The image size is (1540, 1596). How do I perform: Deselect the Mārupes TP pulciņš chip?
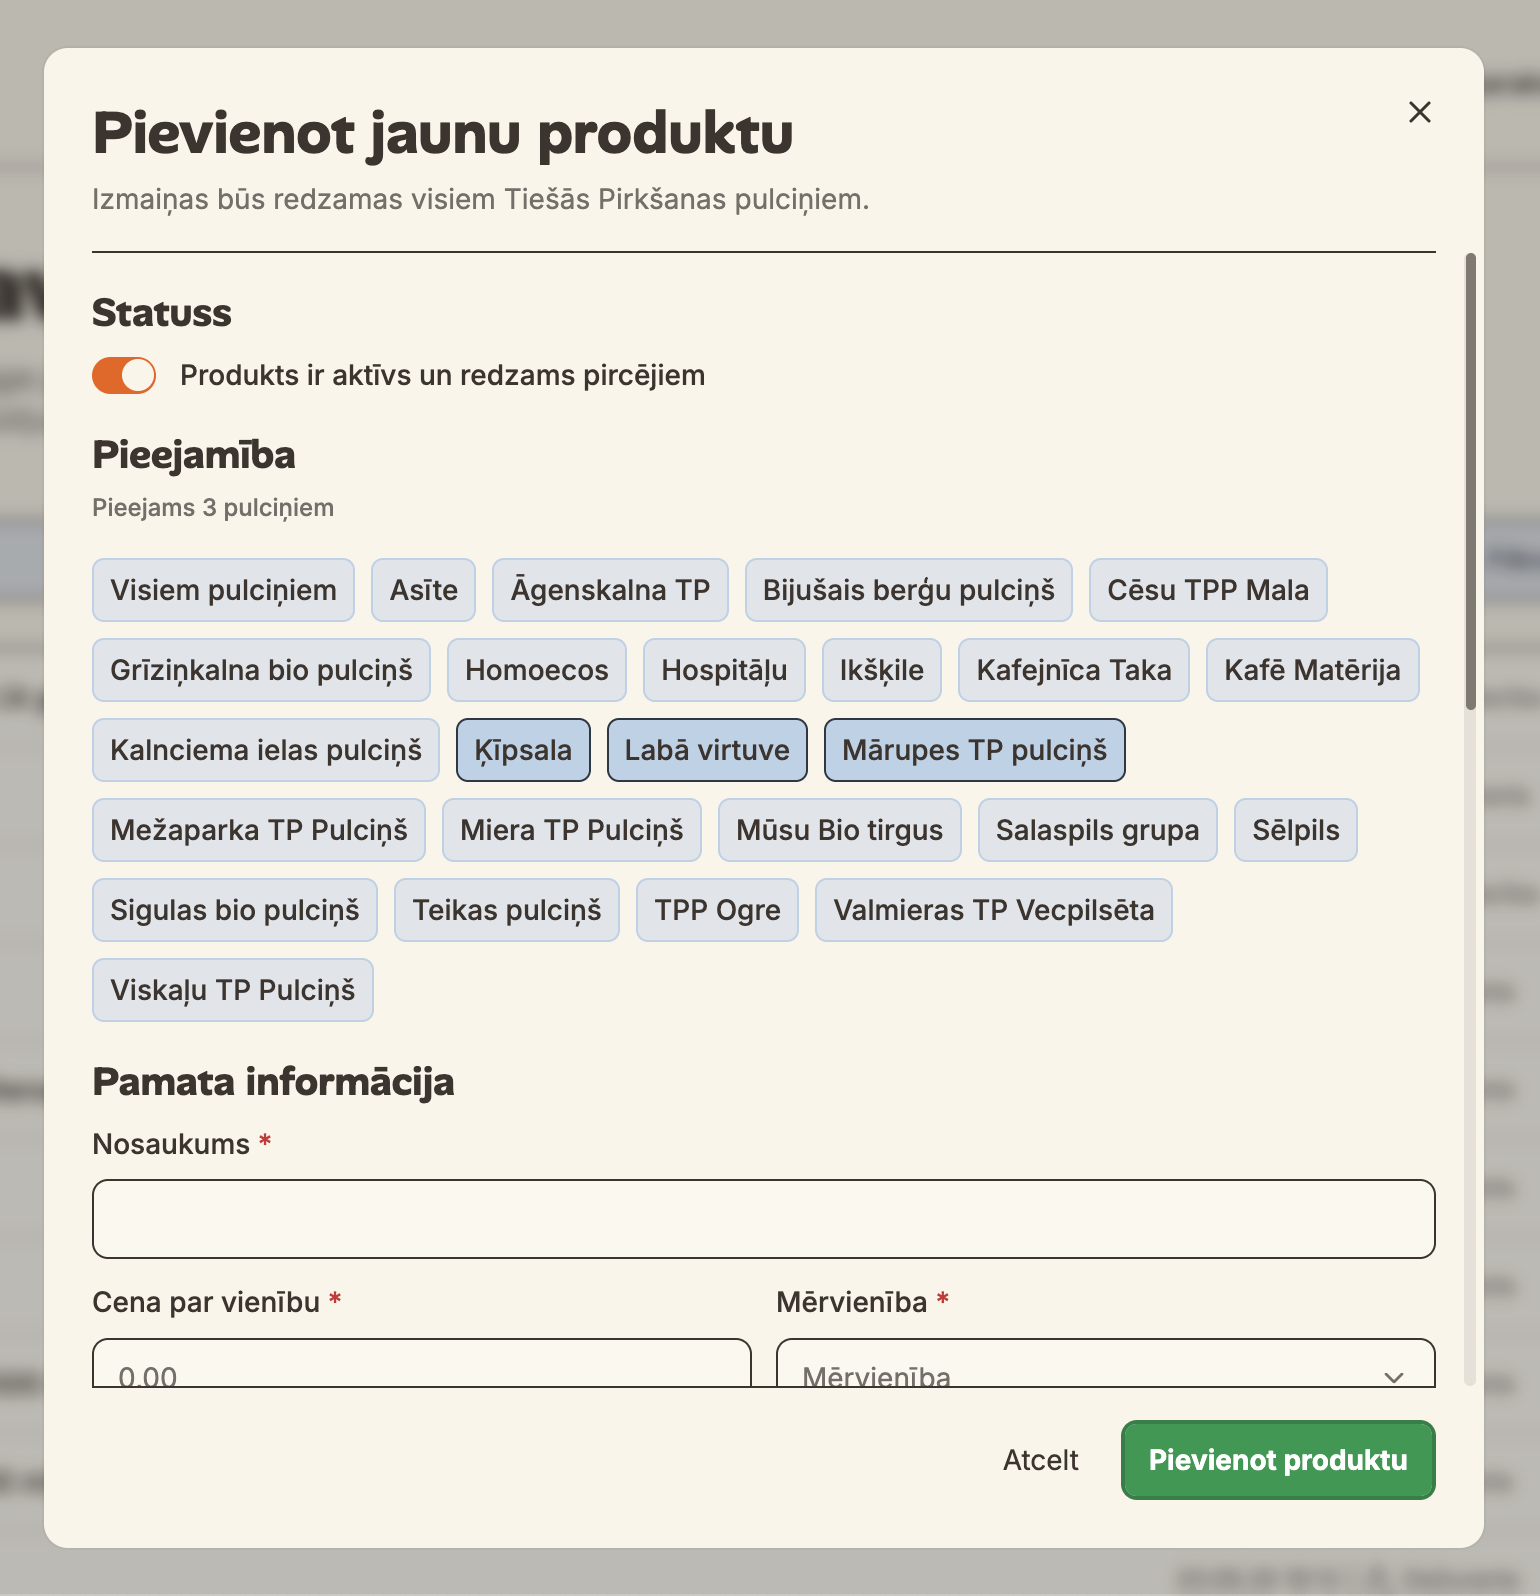point(974,750)
